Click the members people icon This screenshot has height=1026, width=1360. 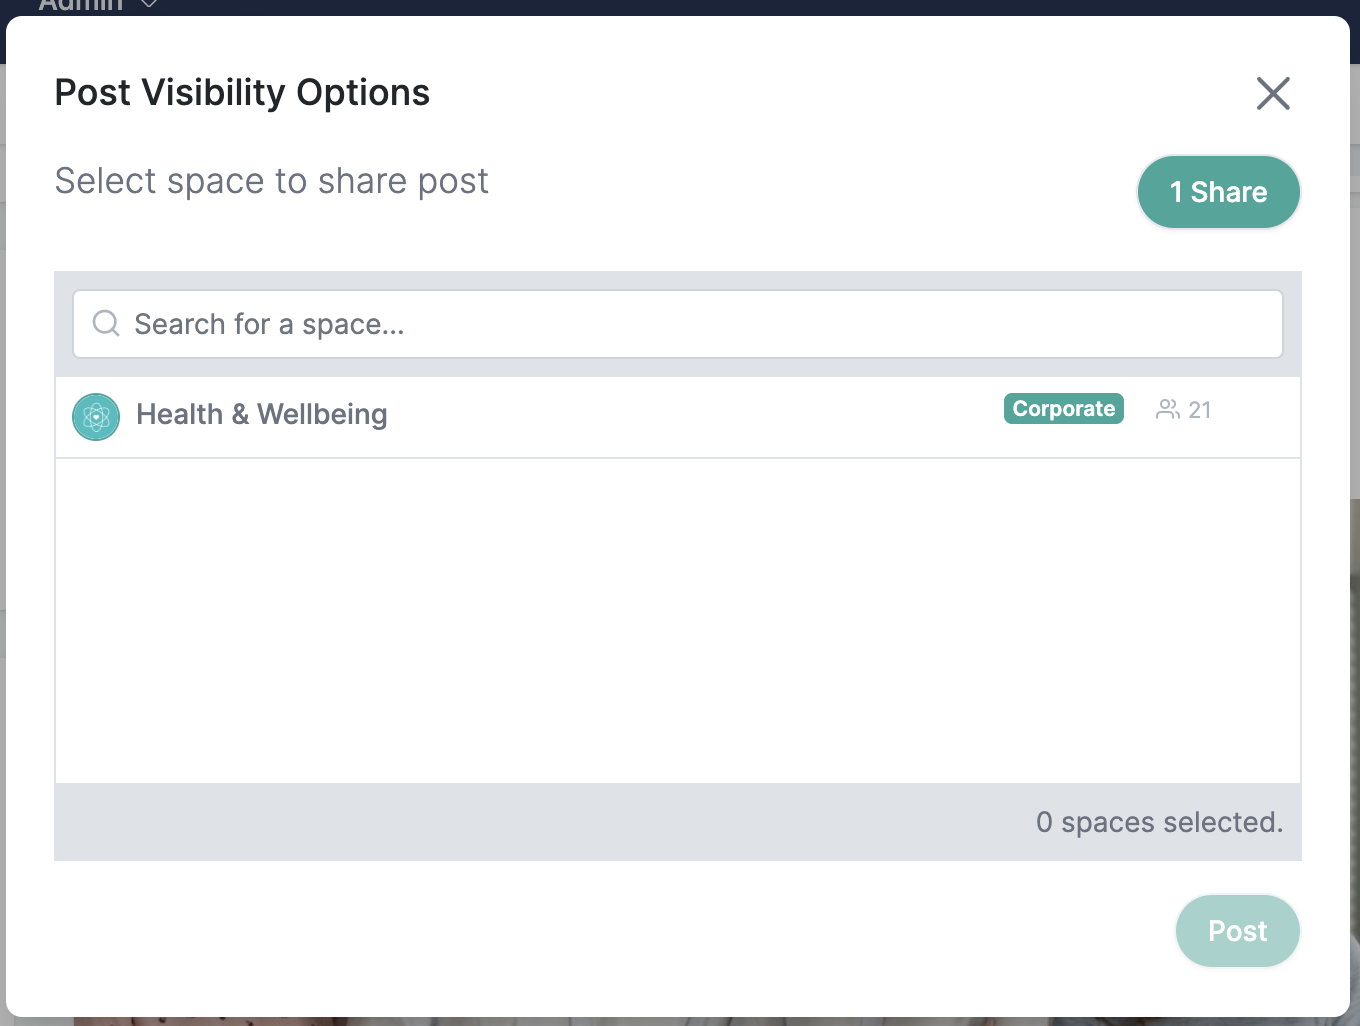[1167, 409]
